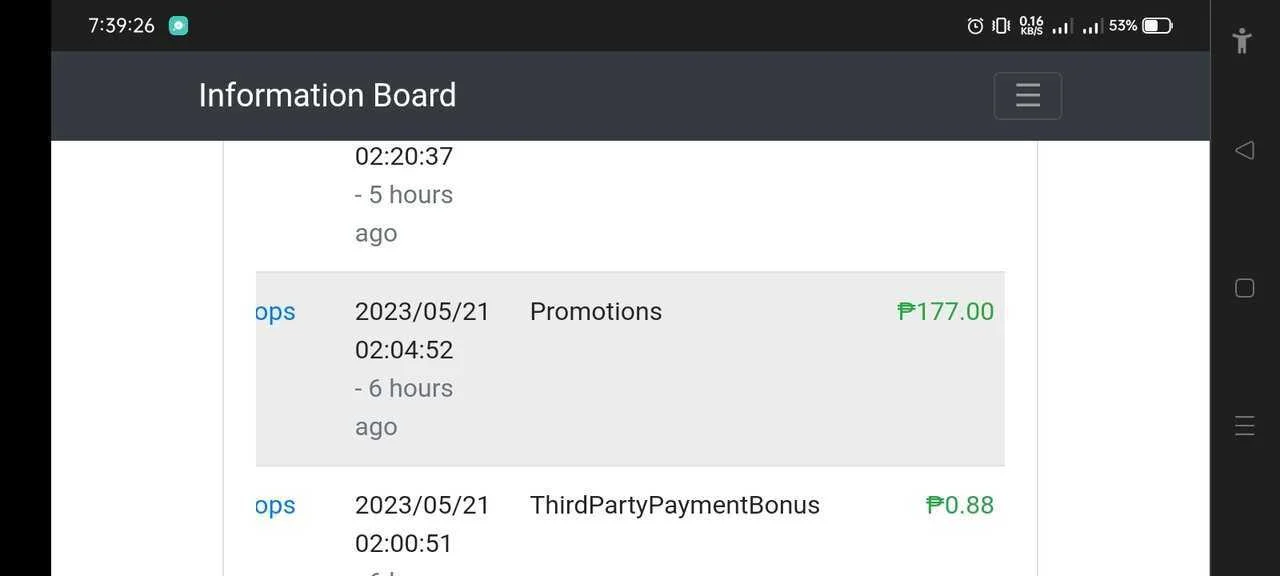
Task: Tap the battery indicator icon
Action: 1157,26
